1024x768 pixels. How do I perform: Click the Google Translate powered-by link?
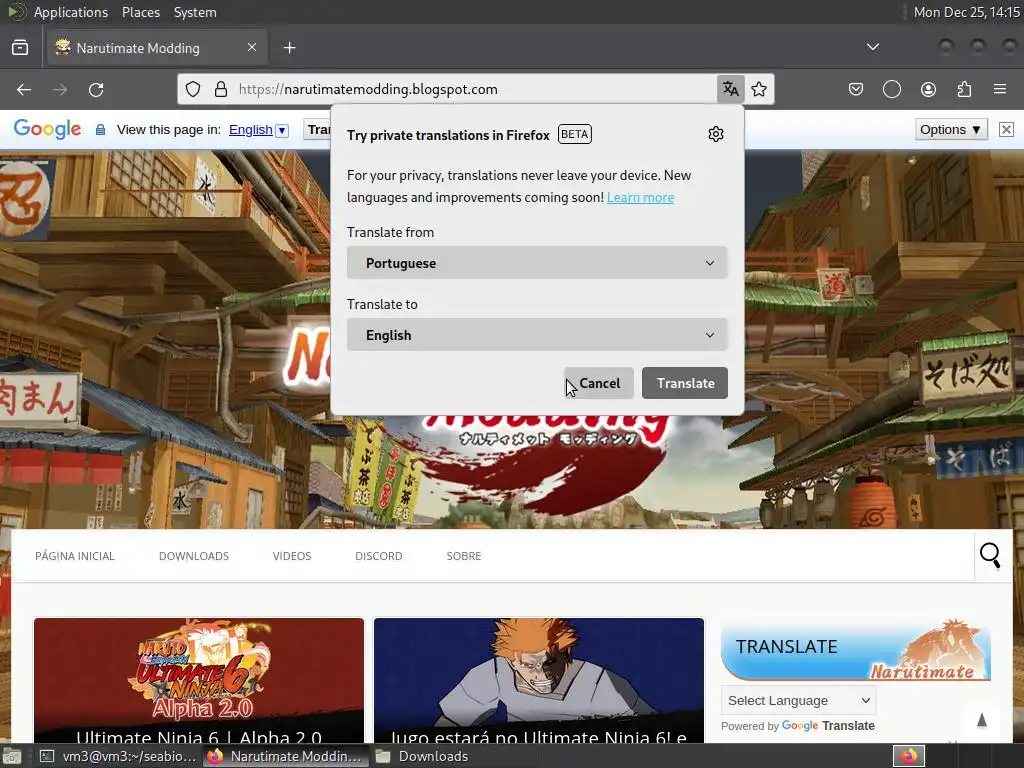click(828, 726)
